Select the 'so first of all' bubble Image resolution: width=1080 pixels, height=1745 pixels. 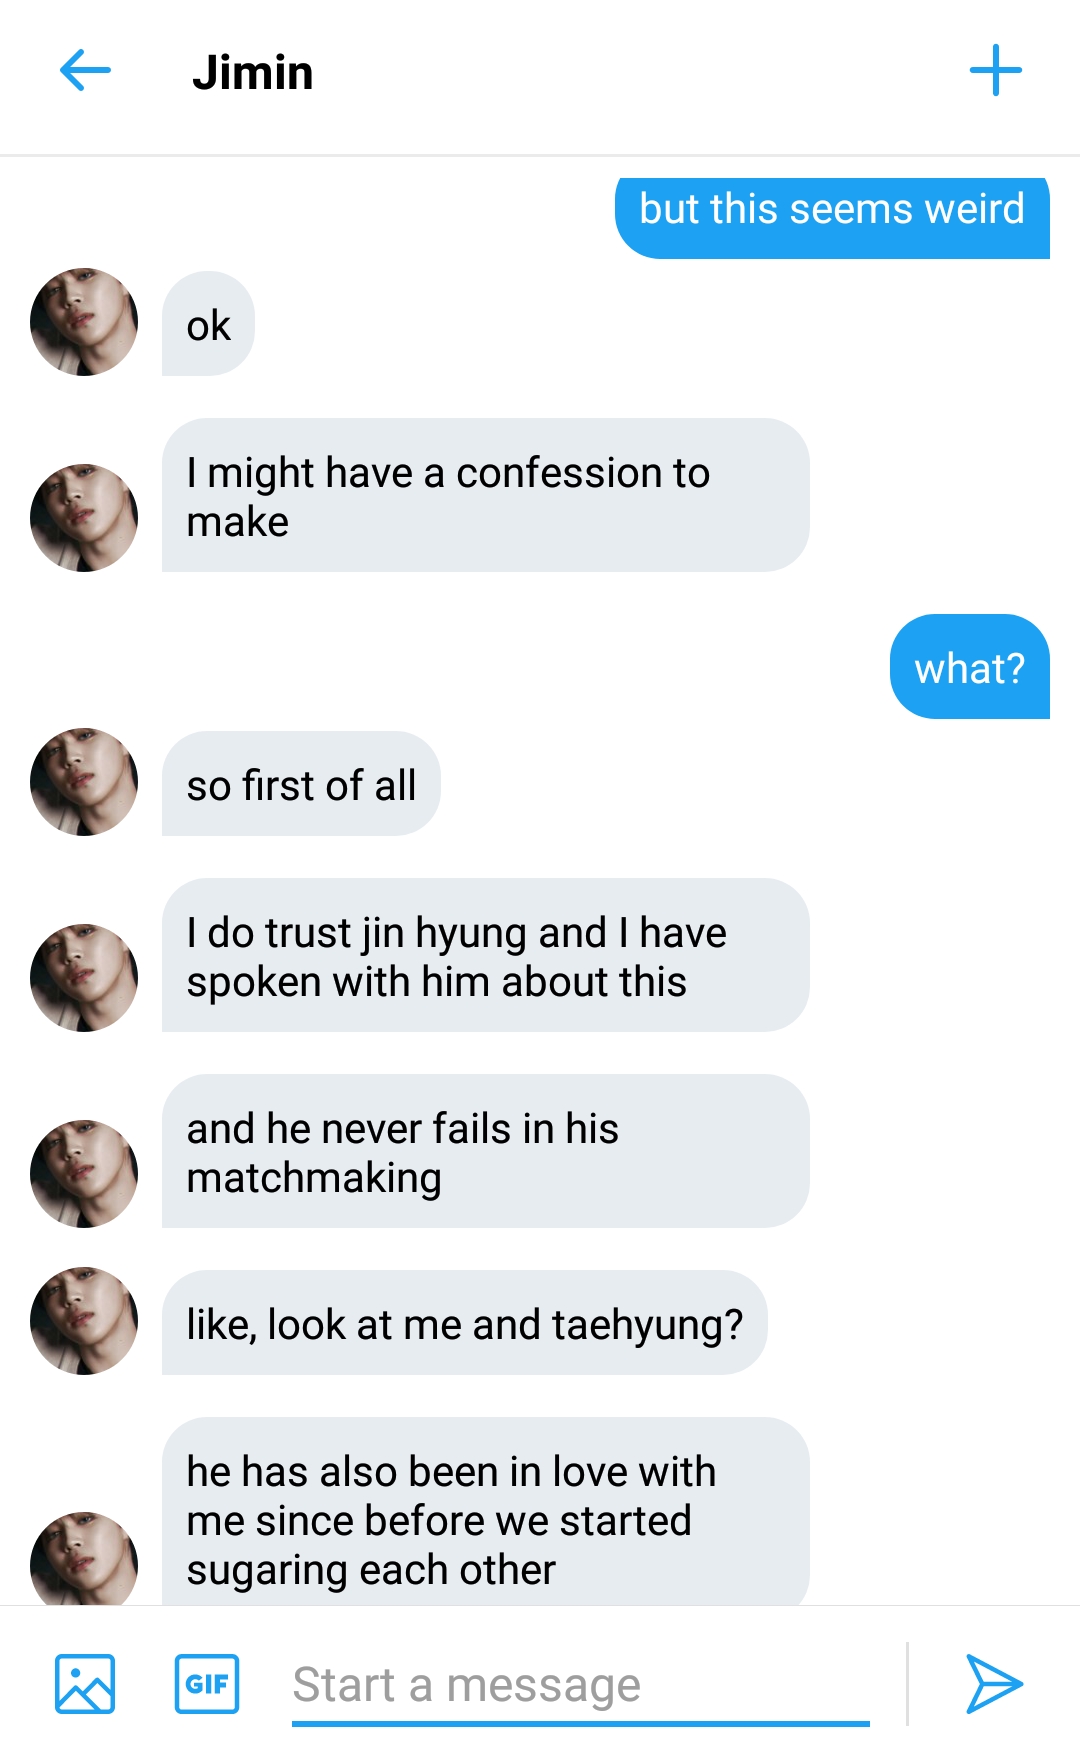[x=301, y=784]
